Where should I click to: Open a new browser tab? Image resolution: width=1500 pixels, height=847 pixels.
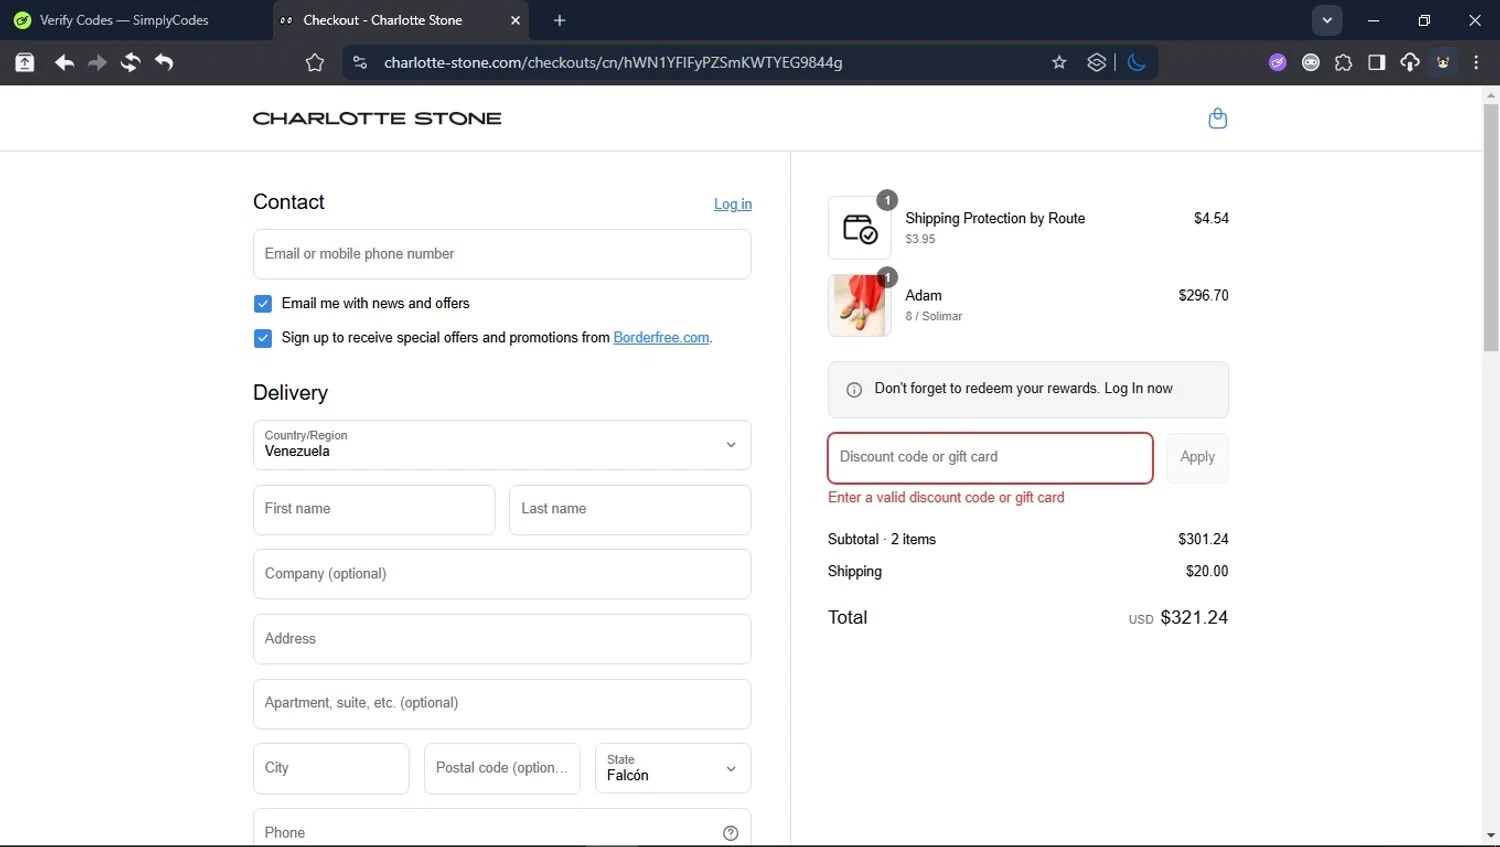click(x=559, y=20)
